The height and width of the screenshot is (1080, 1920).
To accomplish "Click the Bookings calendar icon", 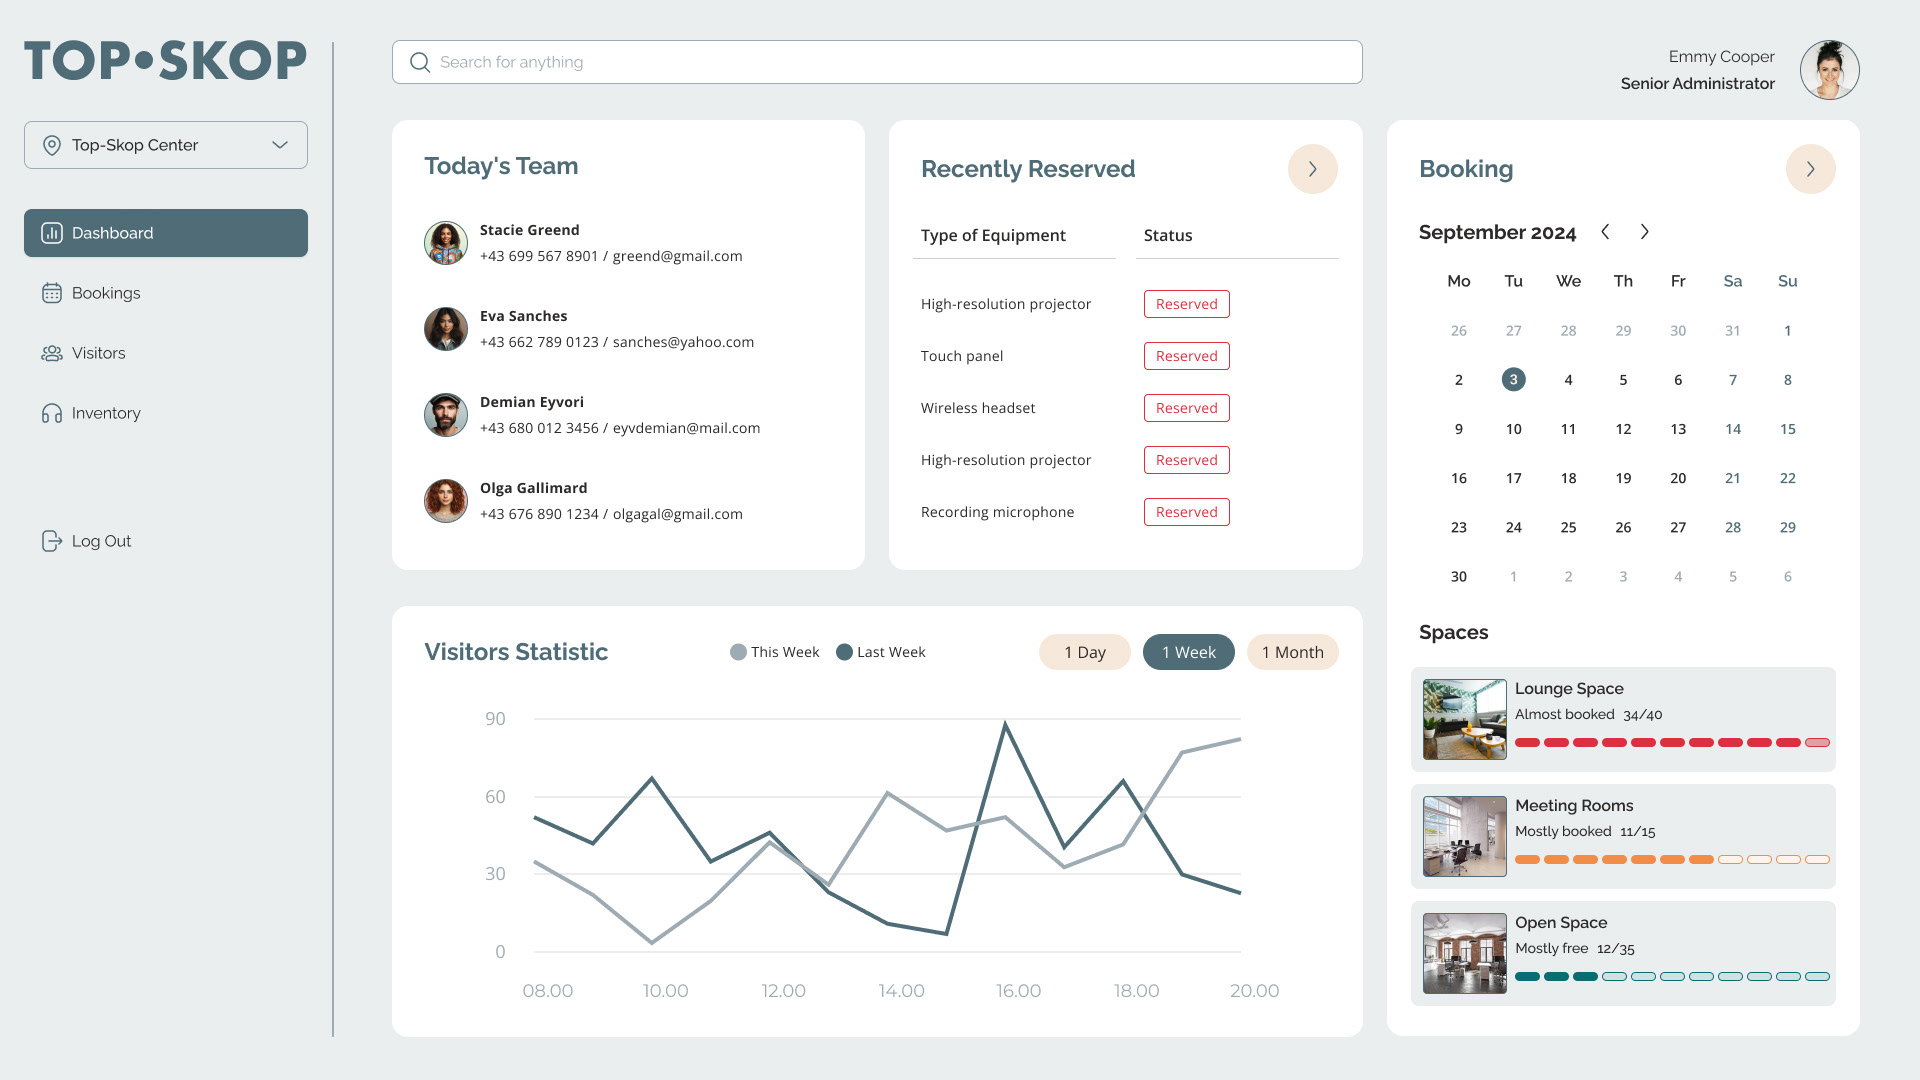I will coord(52,293).
